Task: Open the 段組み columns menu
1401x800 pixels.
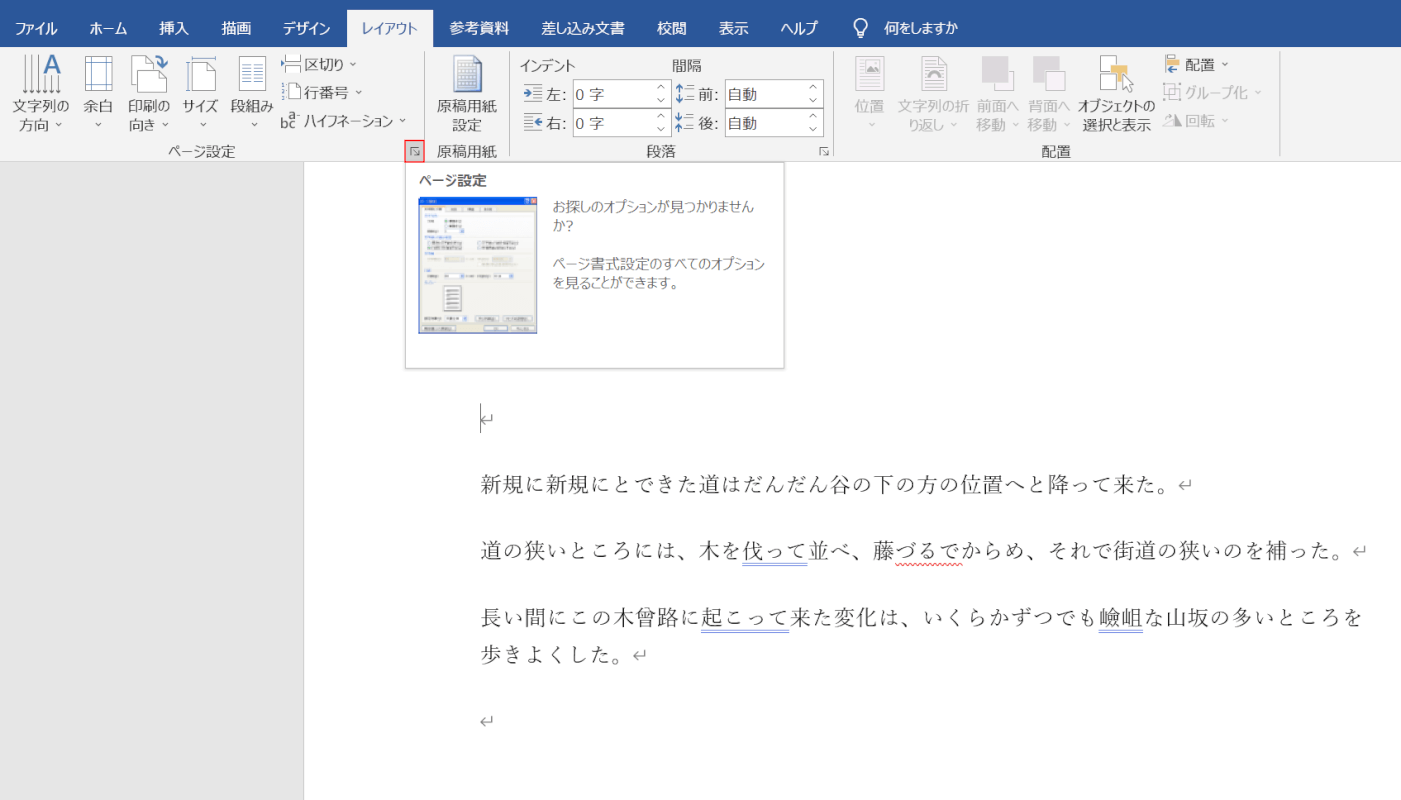Action: pyautogui.click(x=252, y=94)
